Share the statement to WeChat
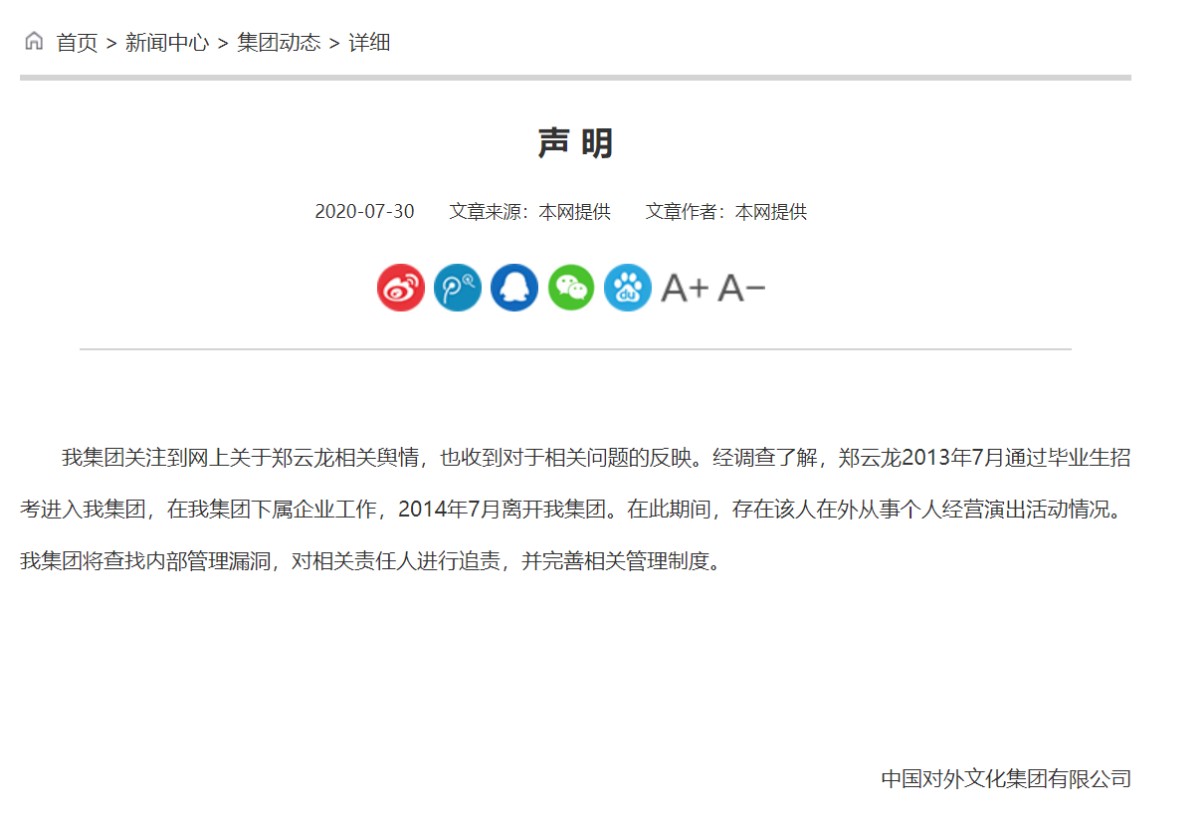Viewport: 1200px width, 818px height. (571, 288)
